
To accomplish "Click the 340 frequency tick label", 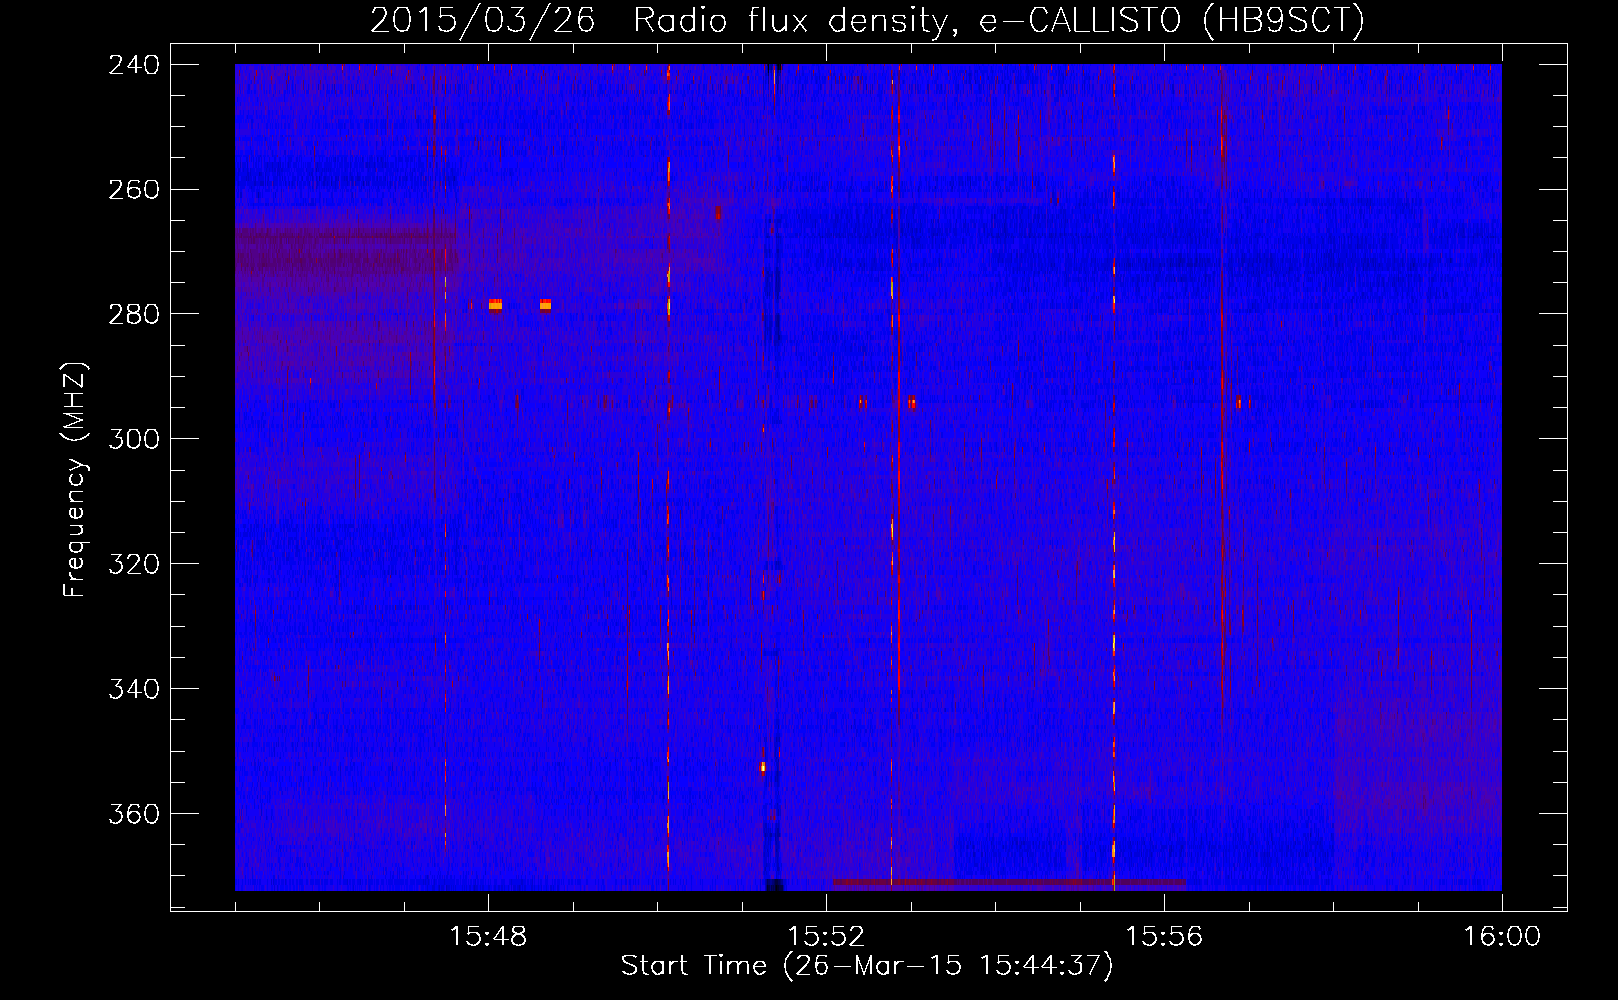I will 134,690.
